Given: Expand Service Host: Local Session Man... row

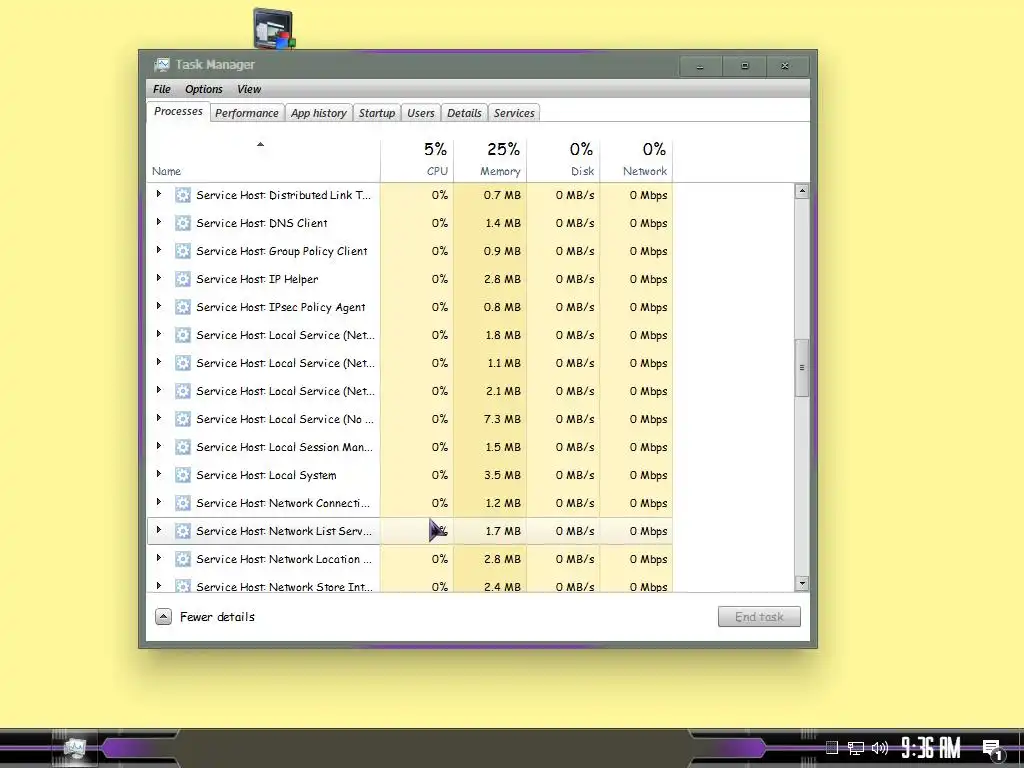Looking at the screenshot, I should tap(159, 446).
